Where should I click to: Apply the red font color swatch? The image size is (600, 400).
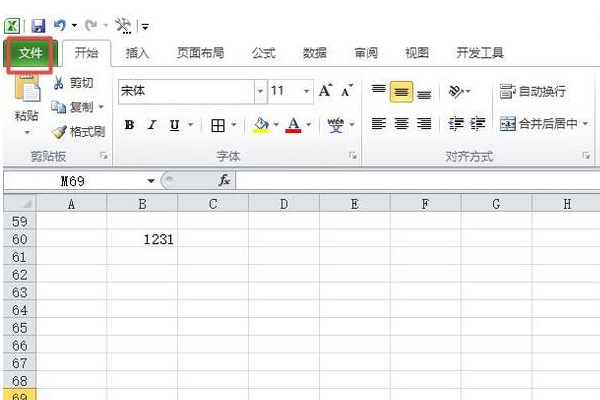pos(293,125)
